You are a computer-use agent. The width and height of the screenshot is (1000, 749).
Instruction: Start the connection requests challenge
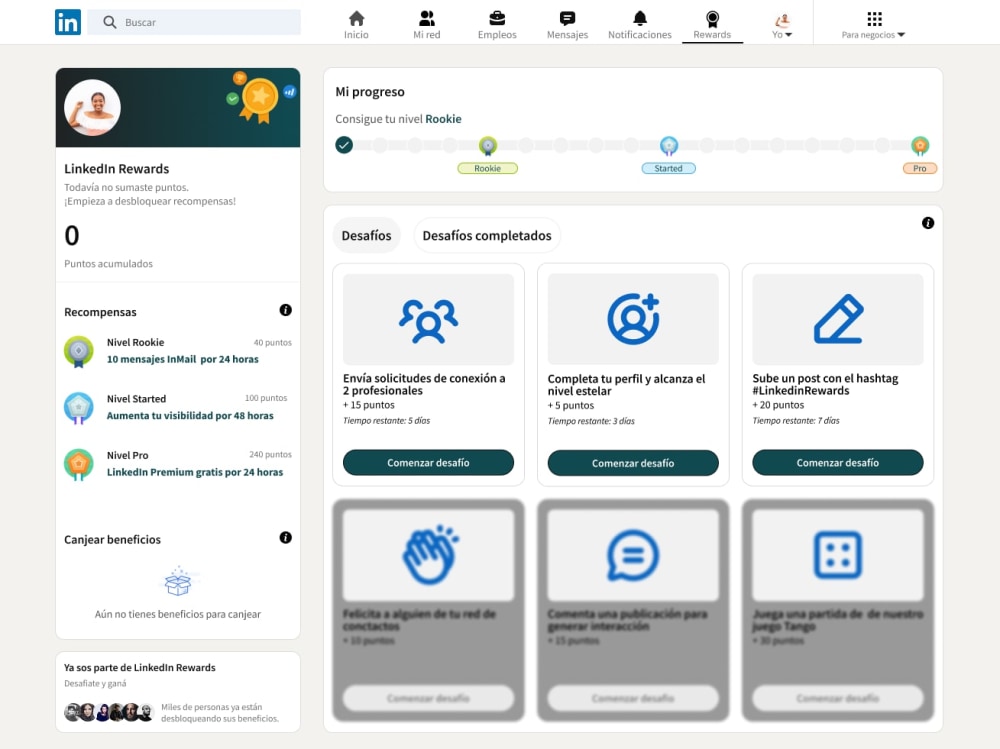tap(429, 463)
